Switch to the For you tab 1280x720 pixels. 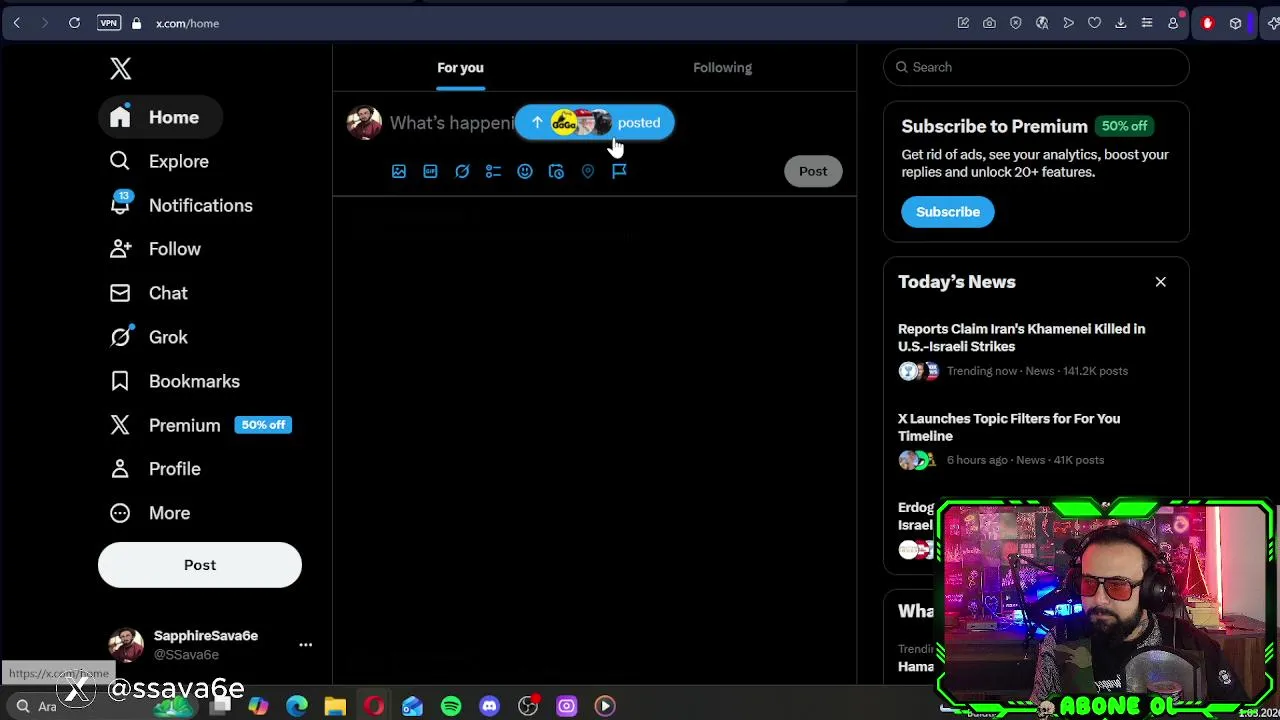click(x=460, y=67)
